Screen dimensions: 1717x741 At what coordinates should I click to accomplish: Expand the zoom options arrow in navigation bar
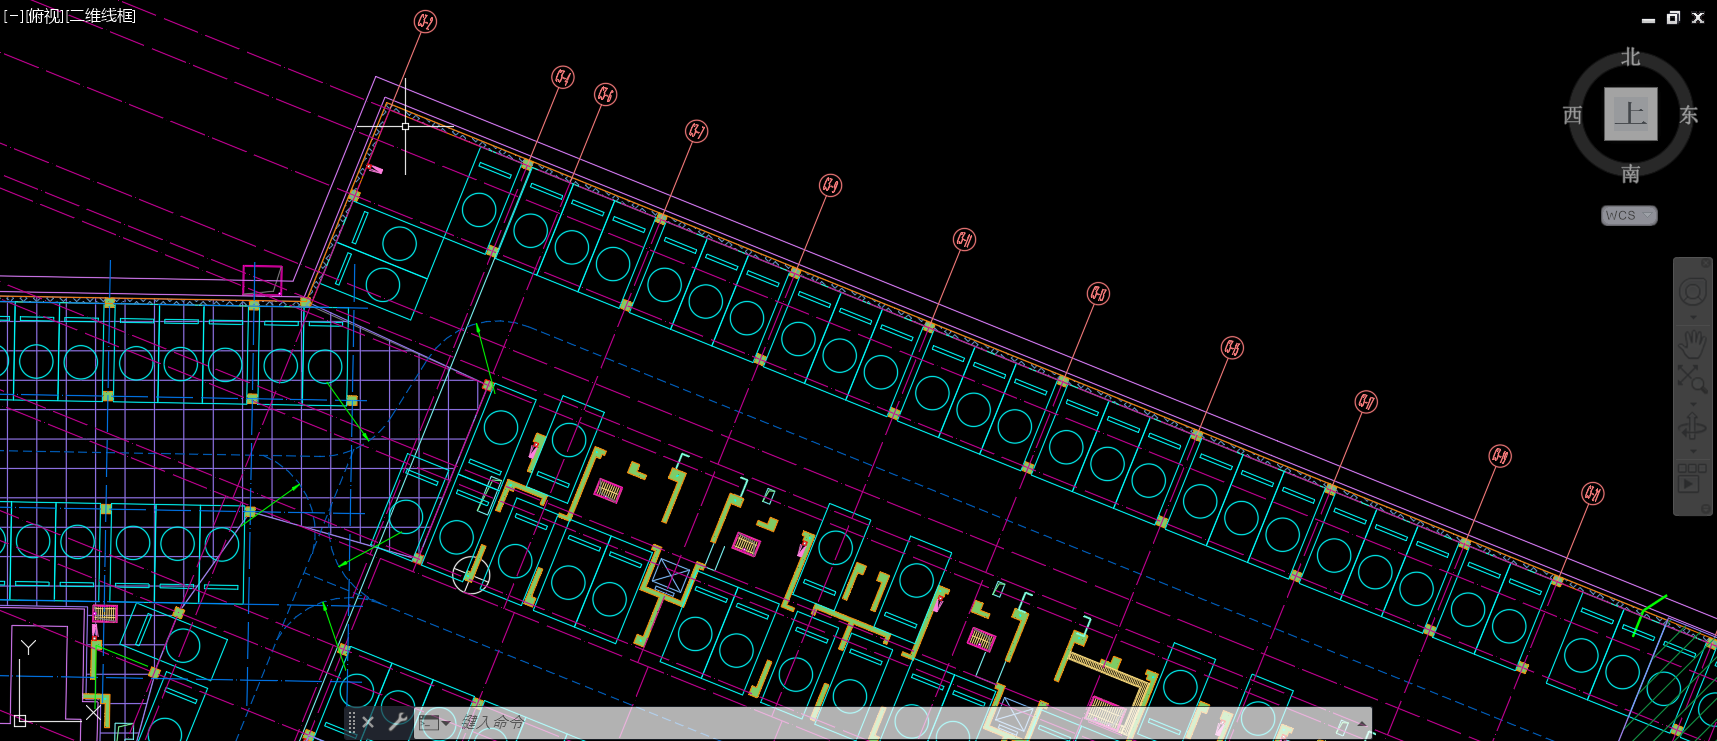(x=1693, y=405)
